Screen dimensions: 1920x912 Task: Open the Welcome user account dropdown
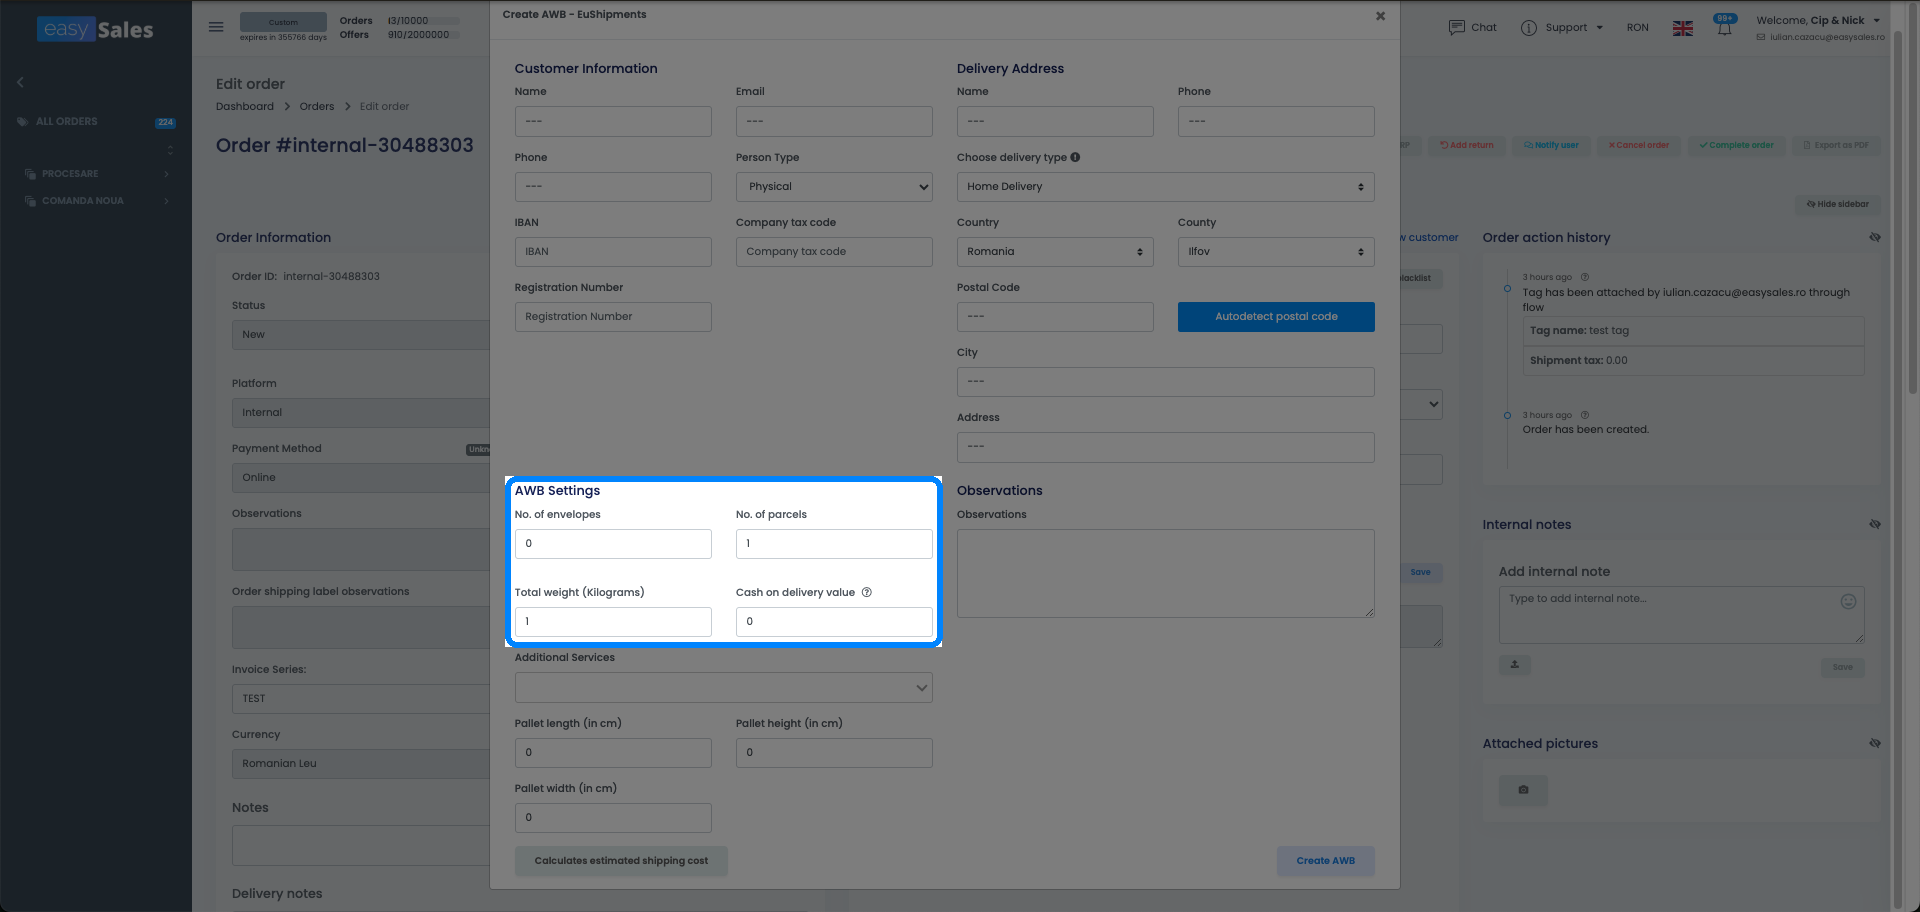tap(1818, 20)
